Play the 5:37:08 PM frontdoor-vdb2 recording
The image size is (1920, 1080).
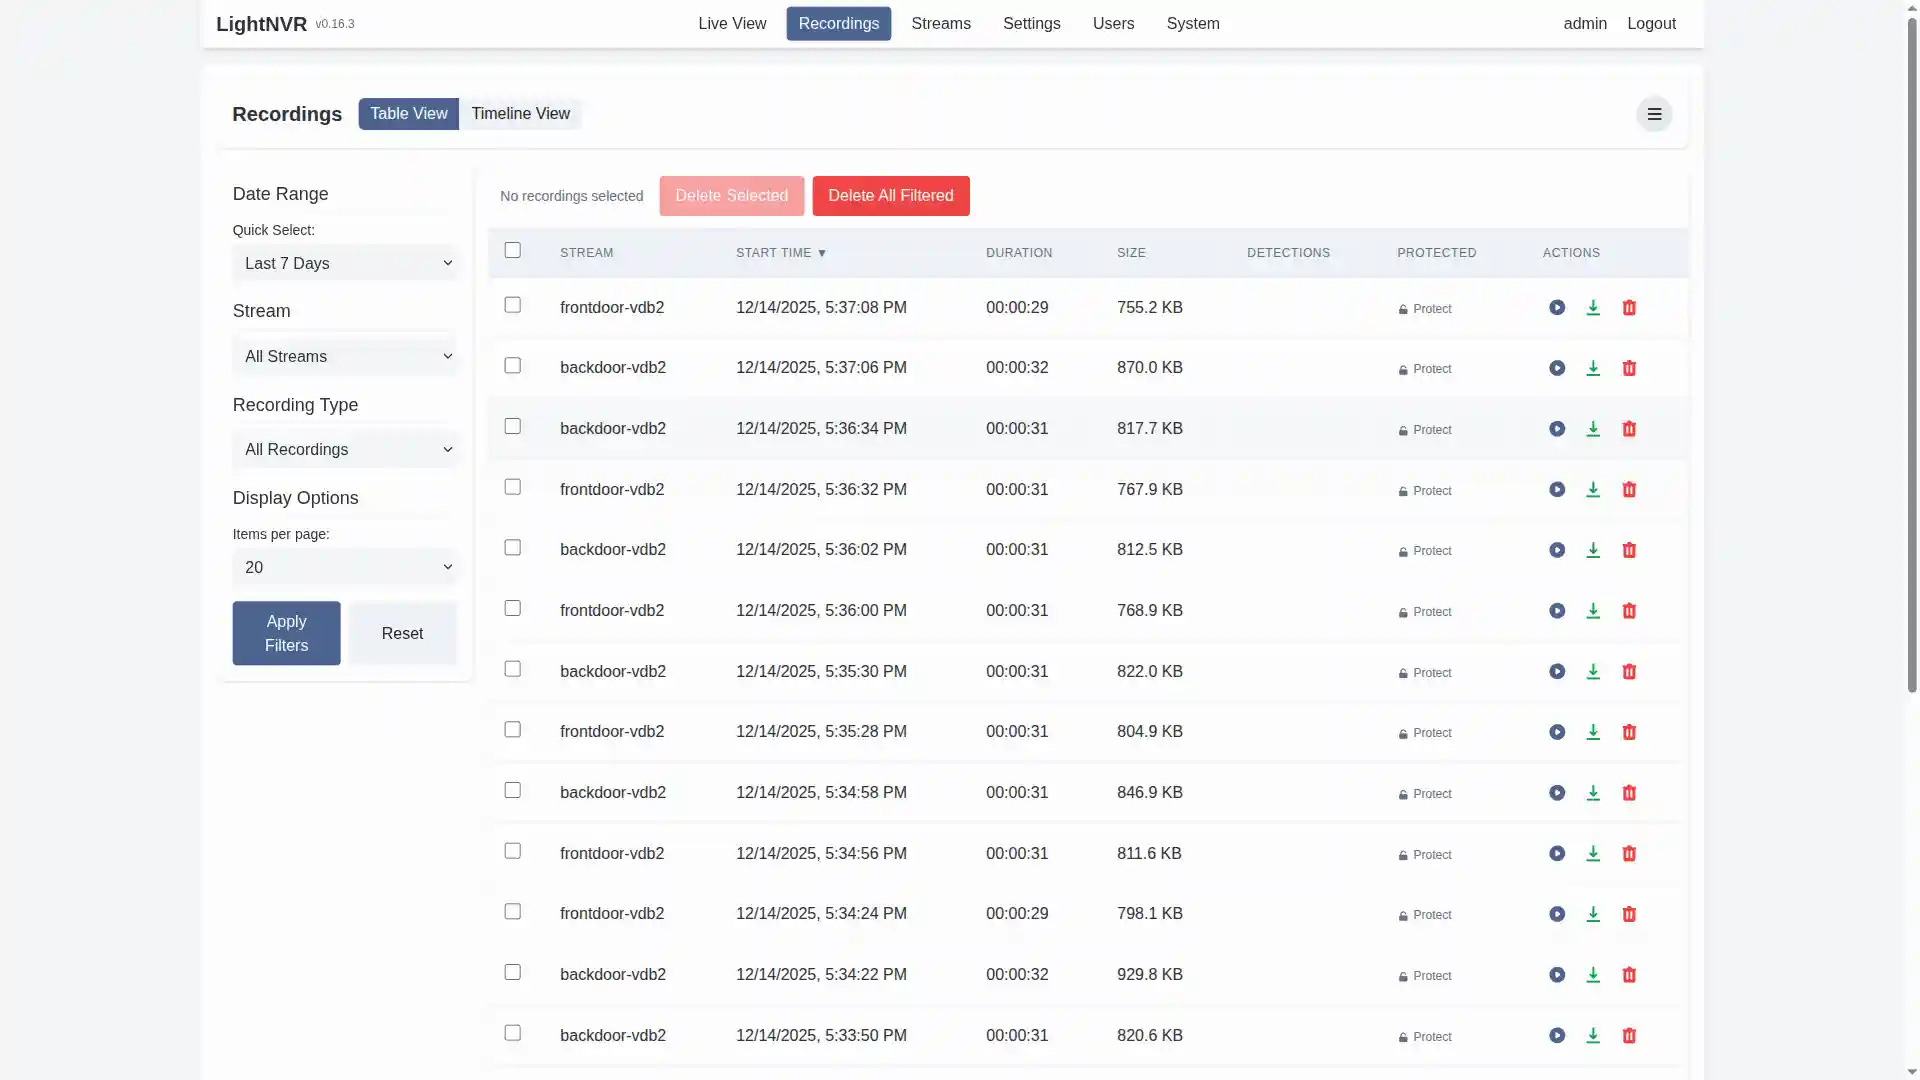[1557, 308]
